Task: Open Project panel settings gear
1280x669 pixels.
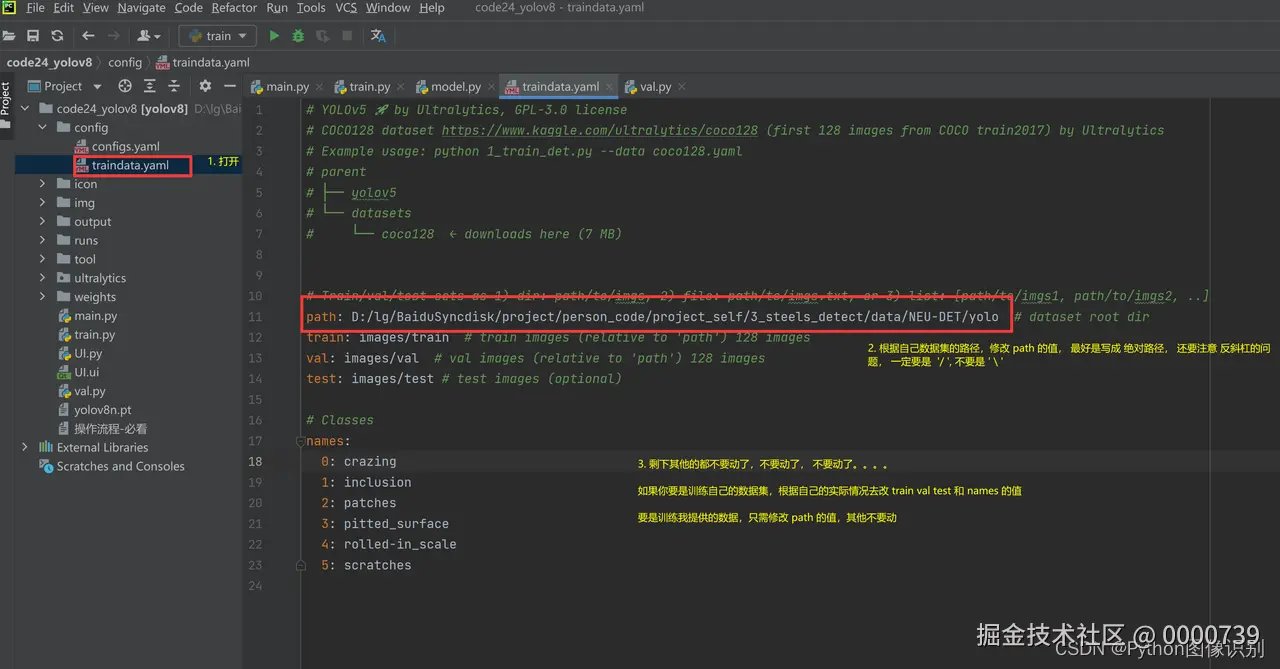Action: 205,86
